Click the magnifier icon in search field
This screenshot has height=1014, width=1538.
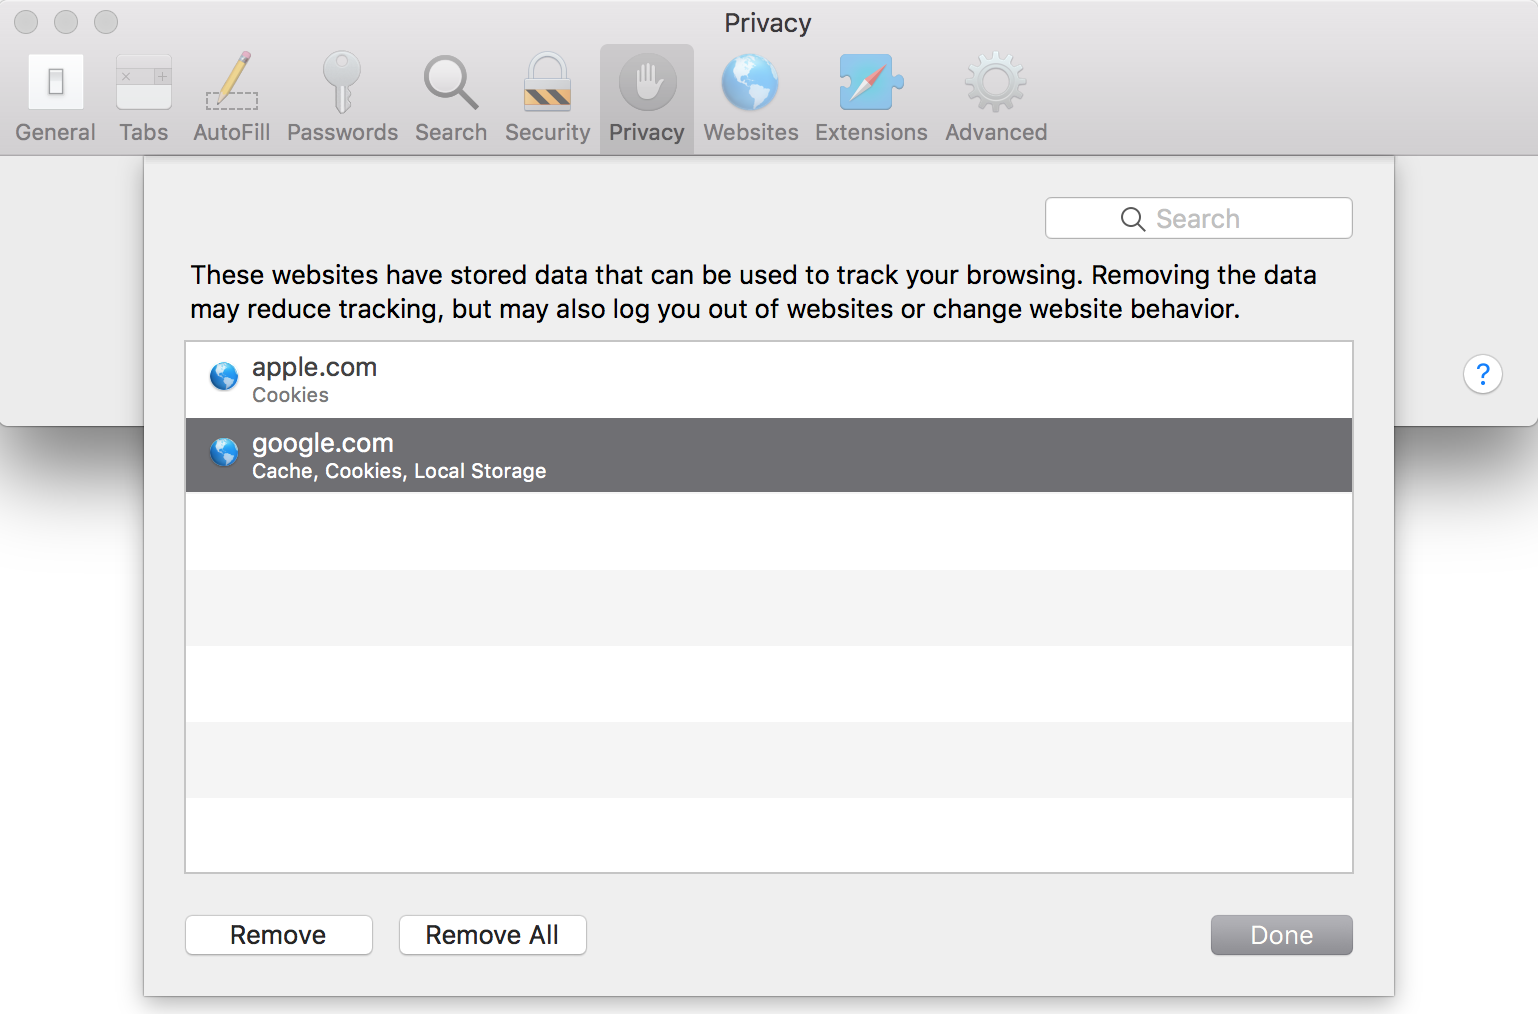[x=1133, y=219]
